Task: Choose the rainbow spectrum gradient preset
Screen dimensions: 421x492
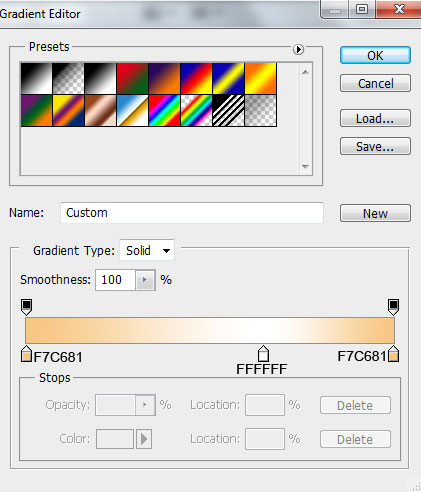Action: (x=165, y=110)
